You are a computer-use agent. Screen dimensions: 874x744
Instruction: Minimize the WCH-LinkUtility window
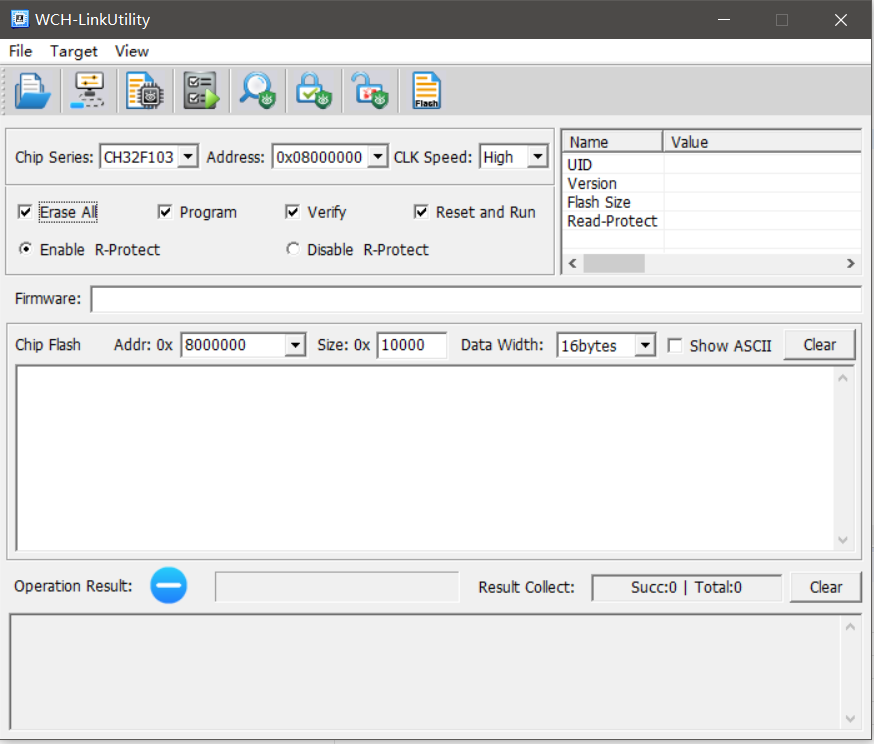pos(724,20)
